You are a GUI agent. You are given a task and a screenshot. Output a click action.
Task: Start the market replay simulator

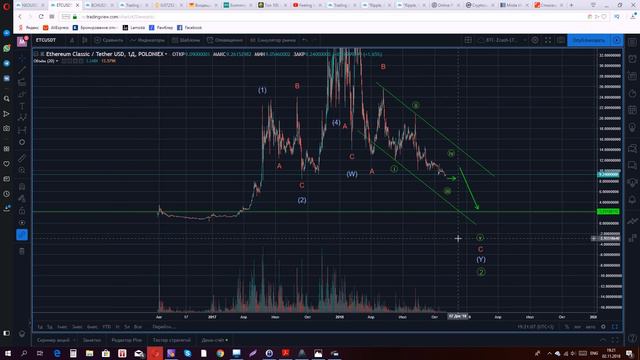coord(272,40)
